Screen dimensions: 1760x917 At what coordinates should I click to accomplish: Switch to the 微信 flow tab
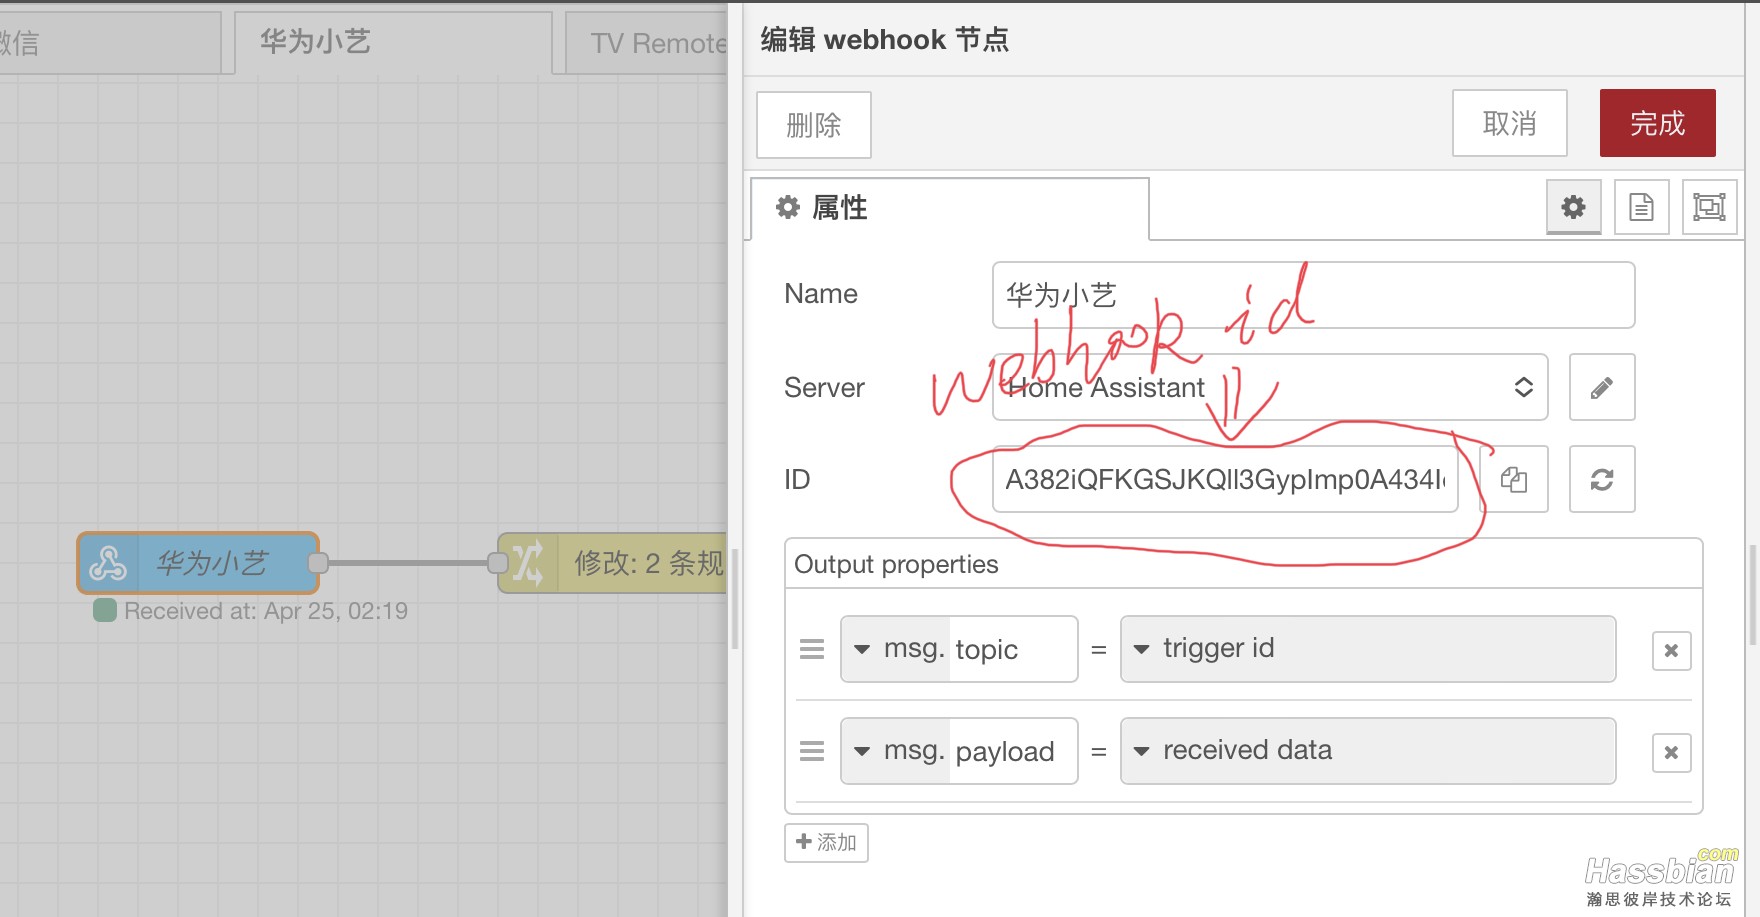point(108,42)
